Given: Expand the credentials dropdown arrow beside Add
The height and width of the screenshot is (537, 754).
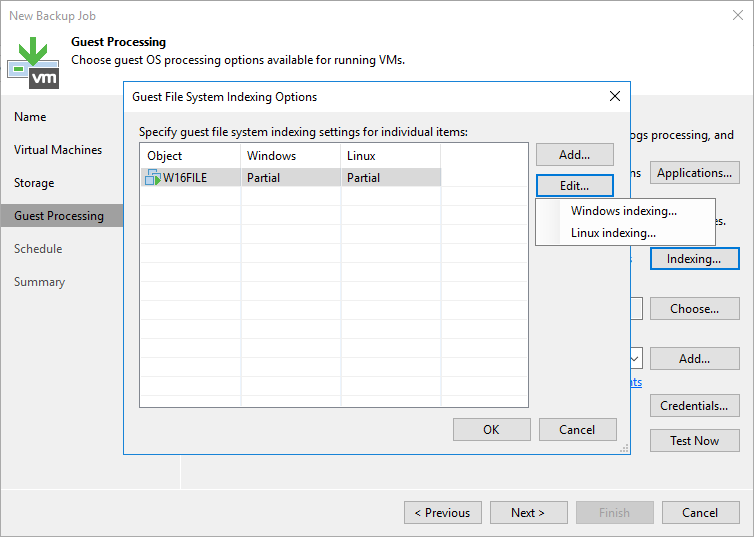Looking at the screenshot, I should tap(635, 358).
